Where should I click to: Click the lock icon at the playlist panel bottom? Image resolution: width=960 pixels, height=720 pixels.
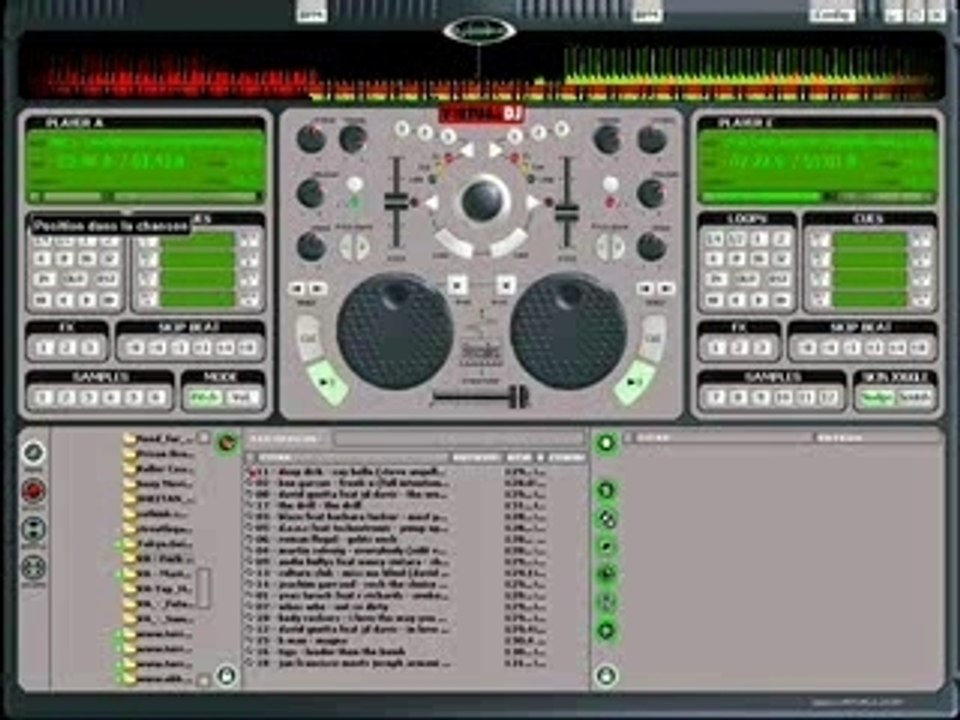coord(606,675)
